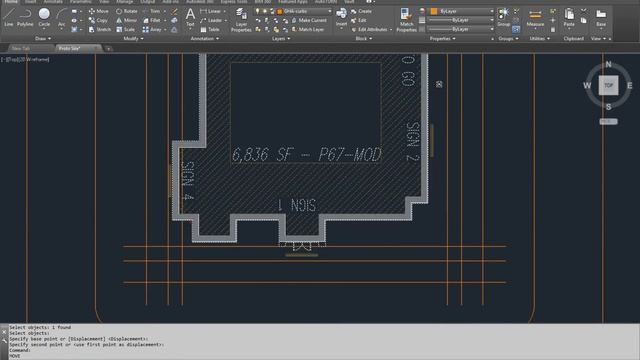Click the Trim tool
Image resolution: width=640 pixels, height=360 pixels.
(152, 11)
